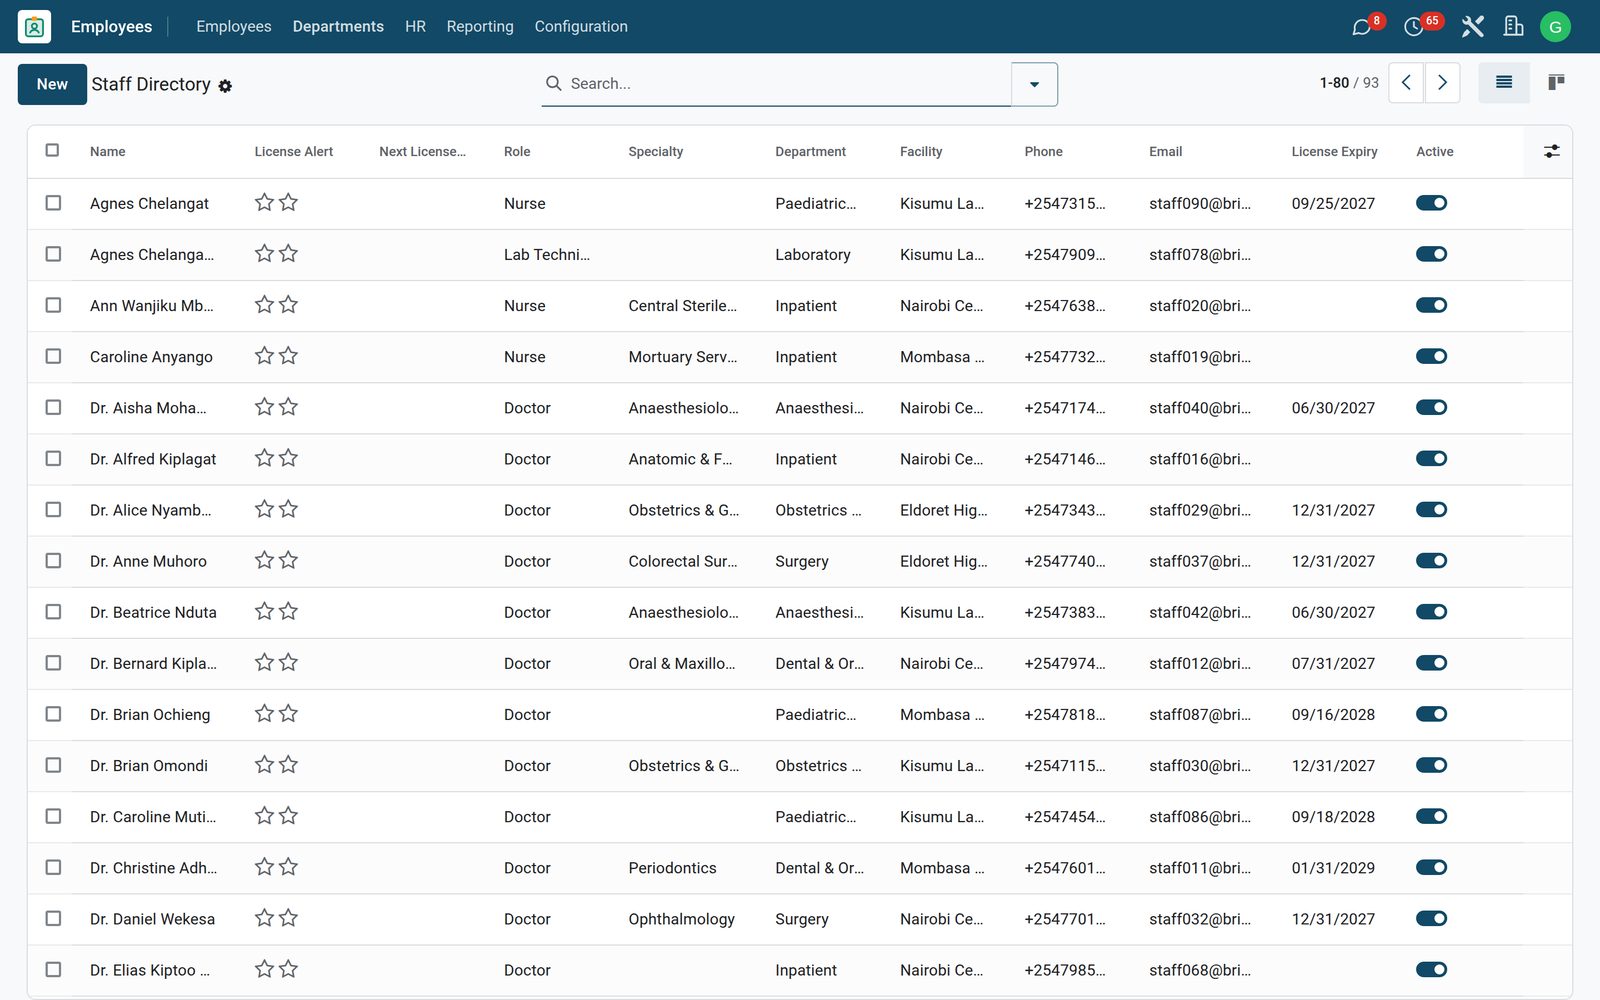Open the Employees app home icon

click(x=34, y=27)
